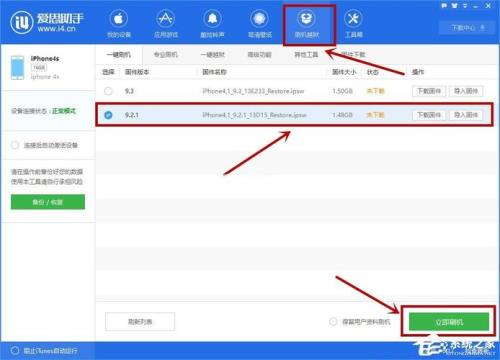
Task: Click 下载固件 for firmware 9.3
Action: (429, 91)
